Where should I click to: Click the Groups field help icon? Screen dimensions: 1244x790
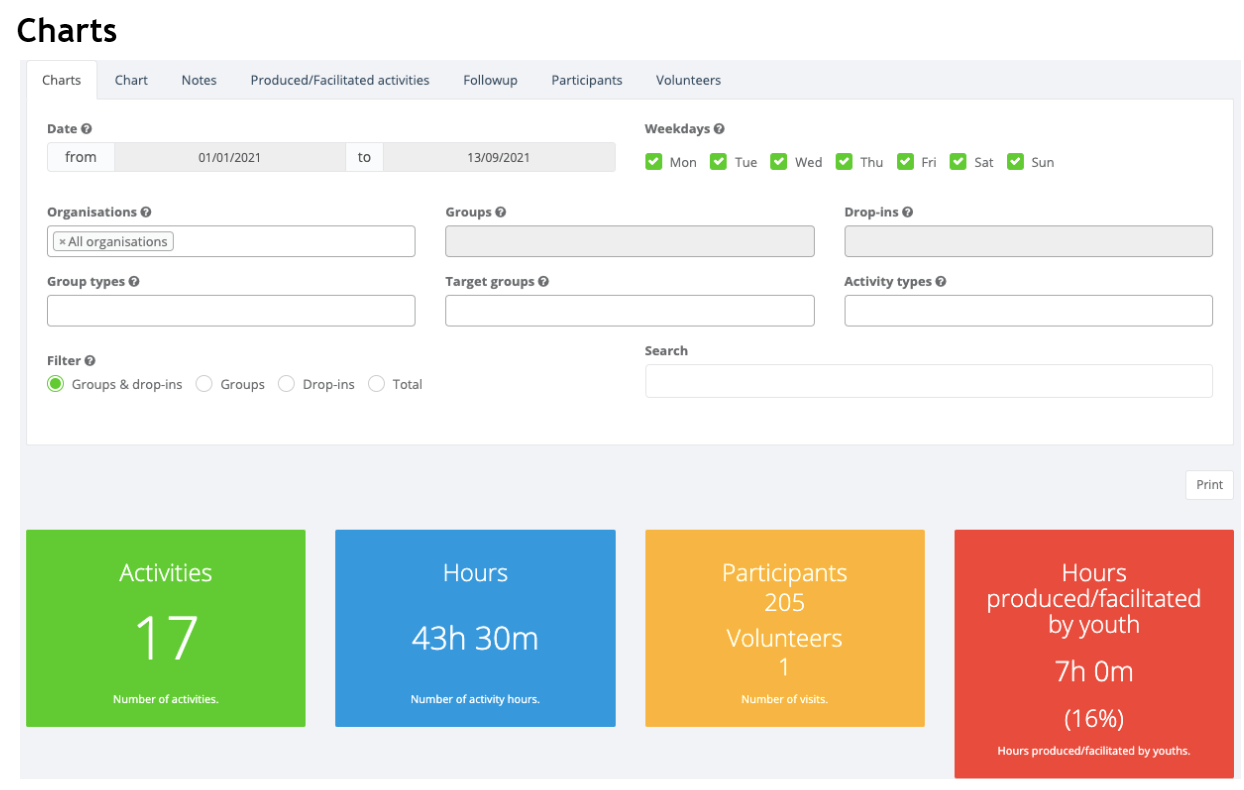tap(500, 212)
